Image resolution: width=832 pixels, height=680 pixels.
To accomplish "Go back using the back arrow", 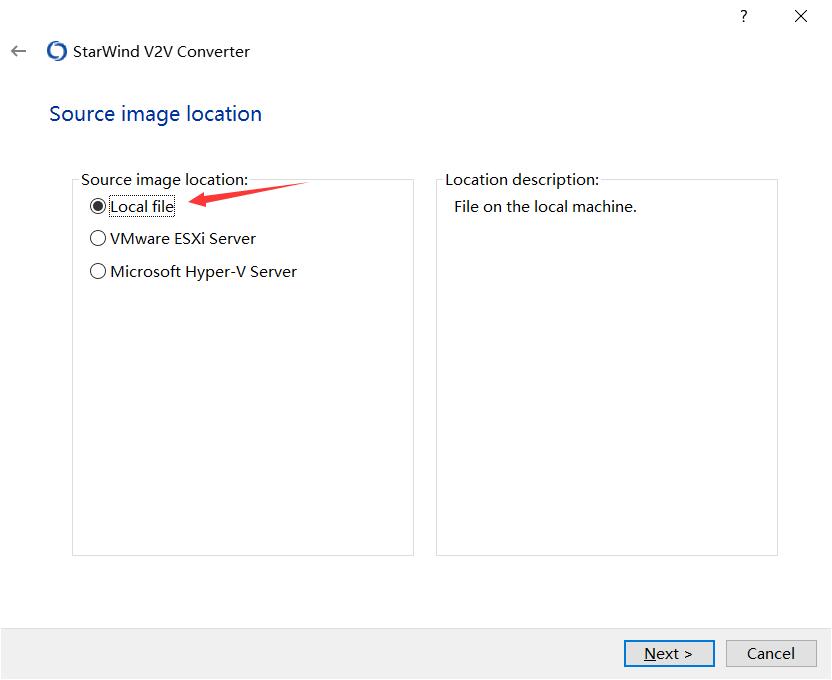I will (19, 51).
